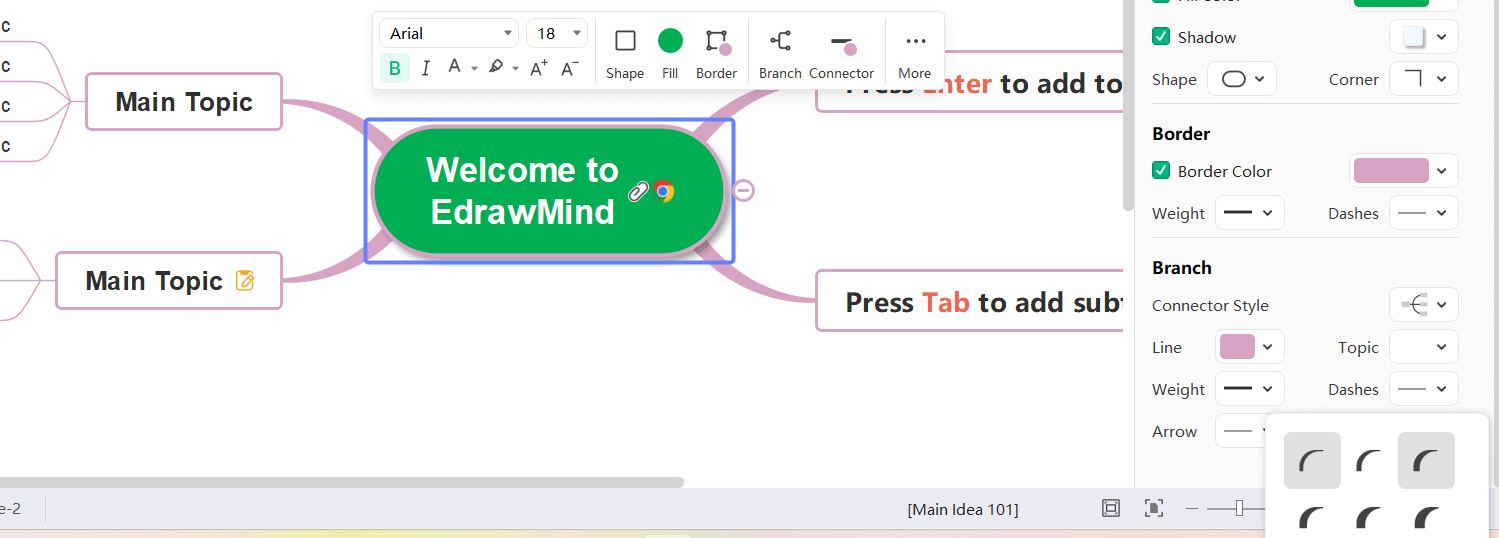Select the Press Enter to add topic node
The height and width of the screenshot is (538, 1499).
click(x=970, y=82)
